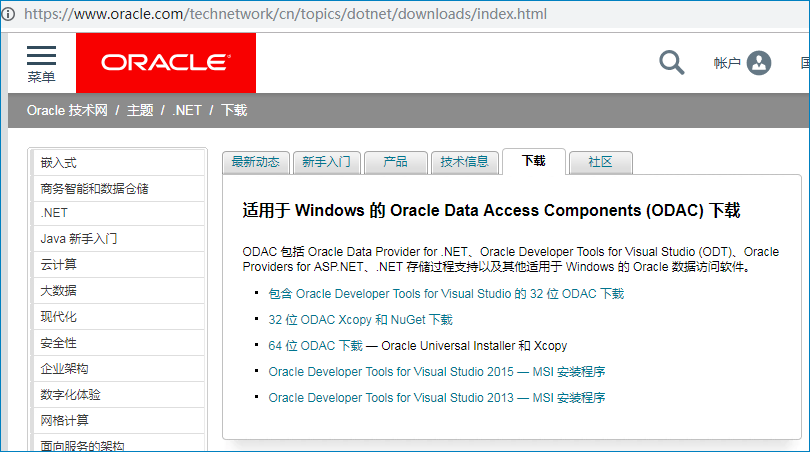The height and width of the screenshot is (452, 810).
Task: Select 嵌入式 in sidebar
Action: tap(118, 163)
